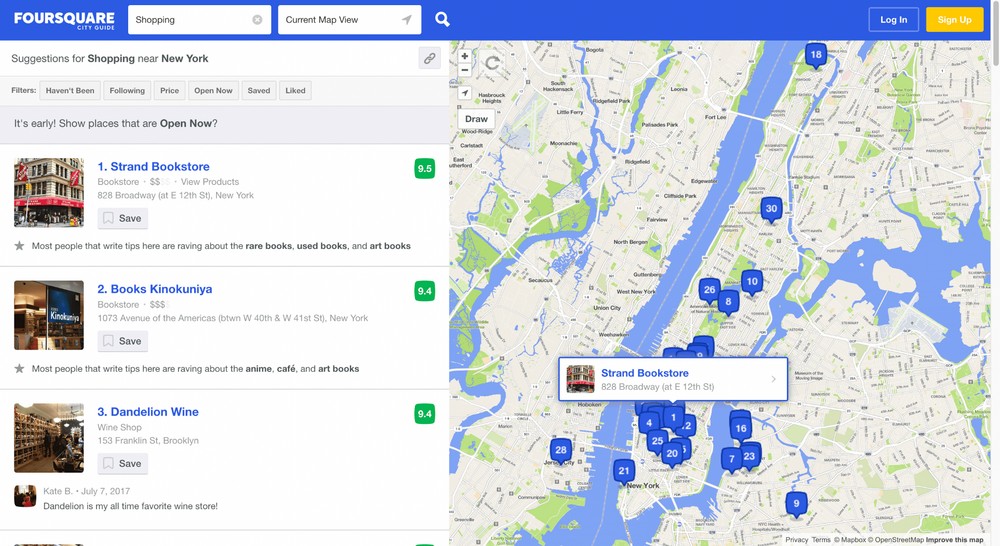Select map pin number 30
1000x546 pixels.
pyautogui.click(x=771, y=210)
